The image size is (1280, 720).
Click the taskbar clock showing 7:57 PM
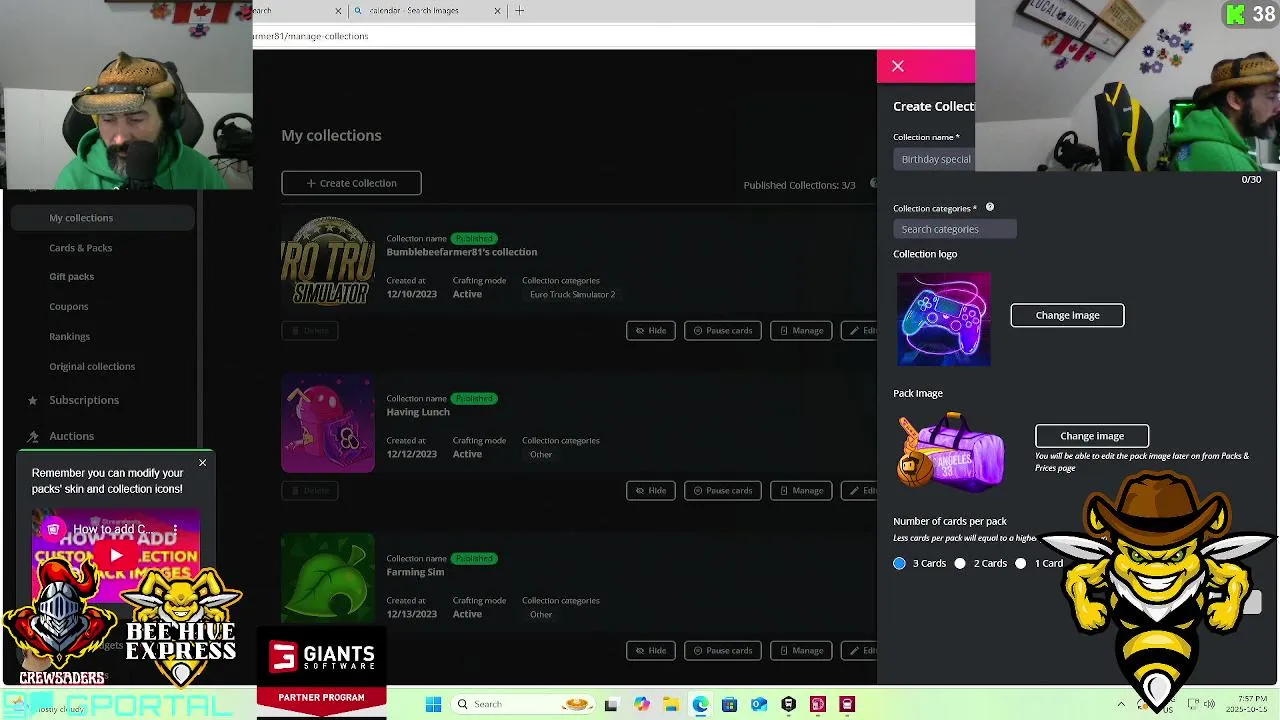pos(1247,704)
